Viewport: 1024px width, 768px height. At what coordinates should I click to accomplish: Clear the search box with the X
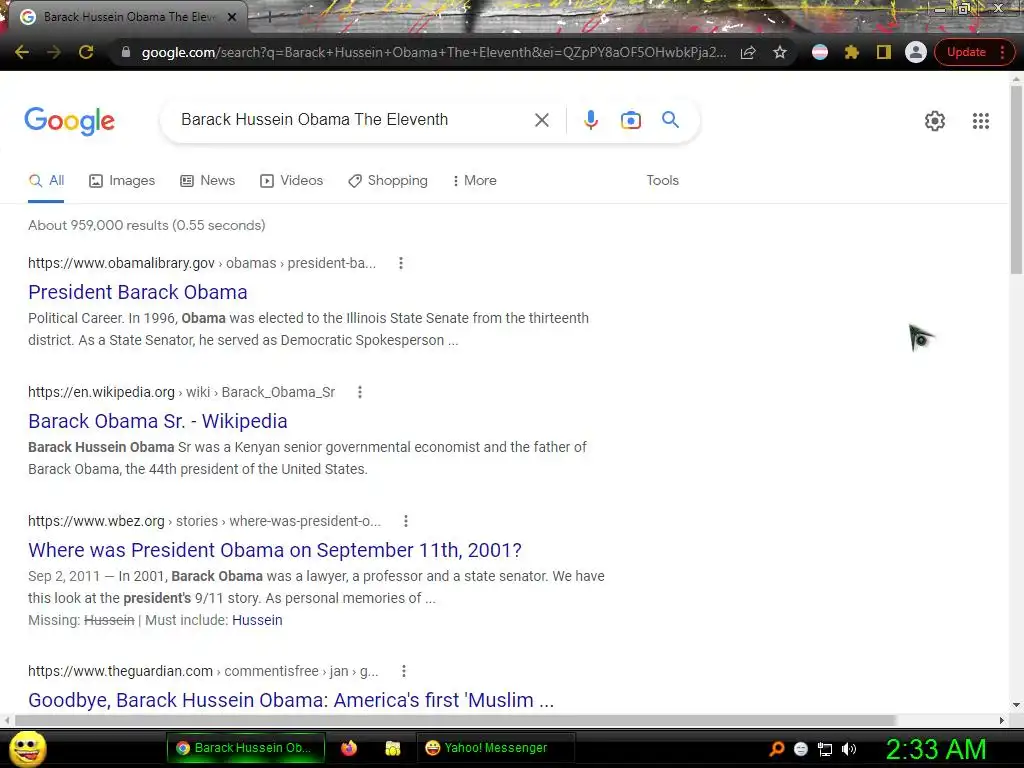[541, 120]
